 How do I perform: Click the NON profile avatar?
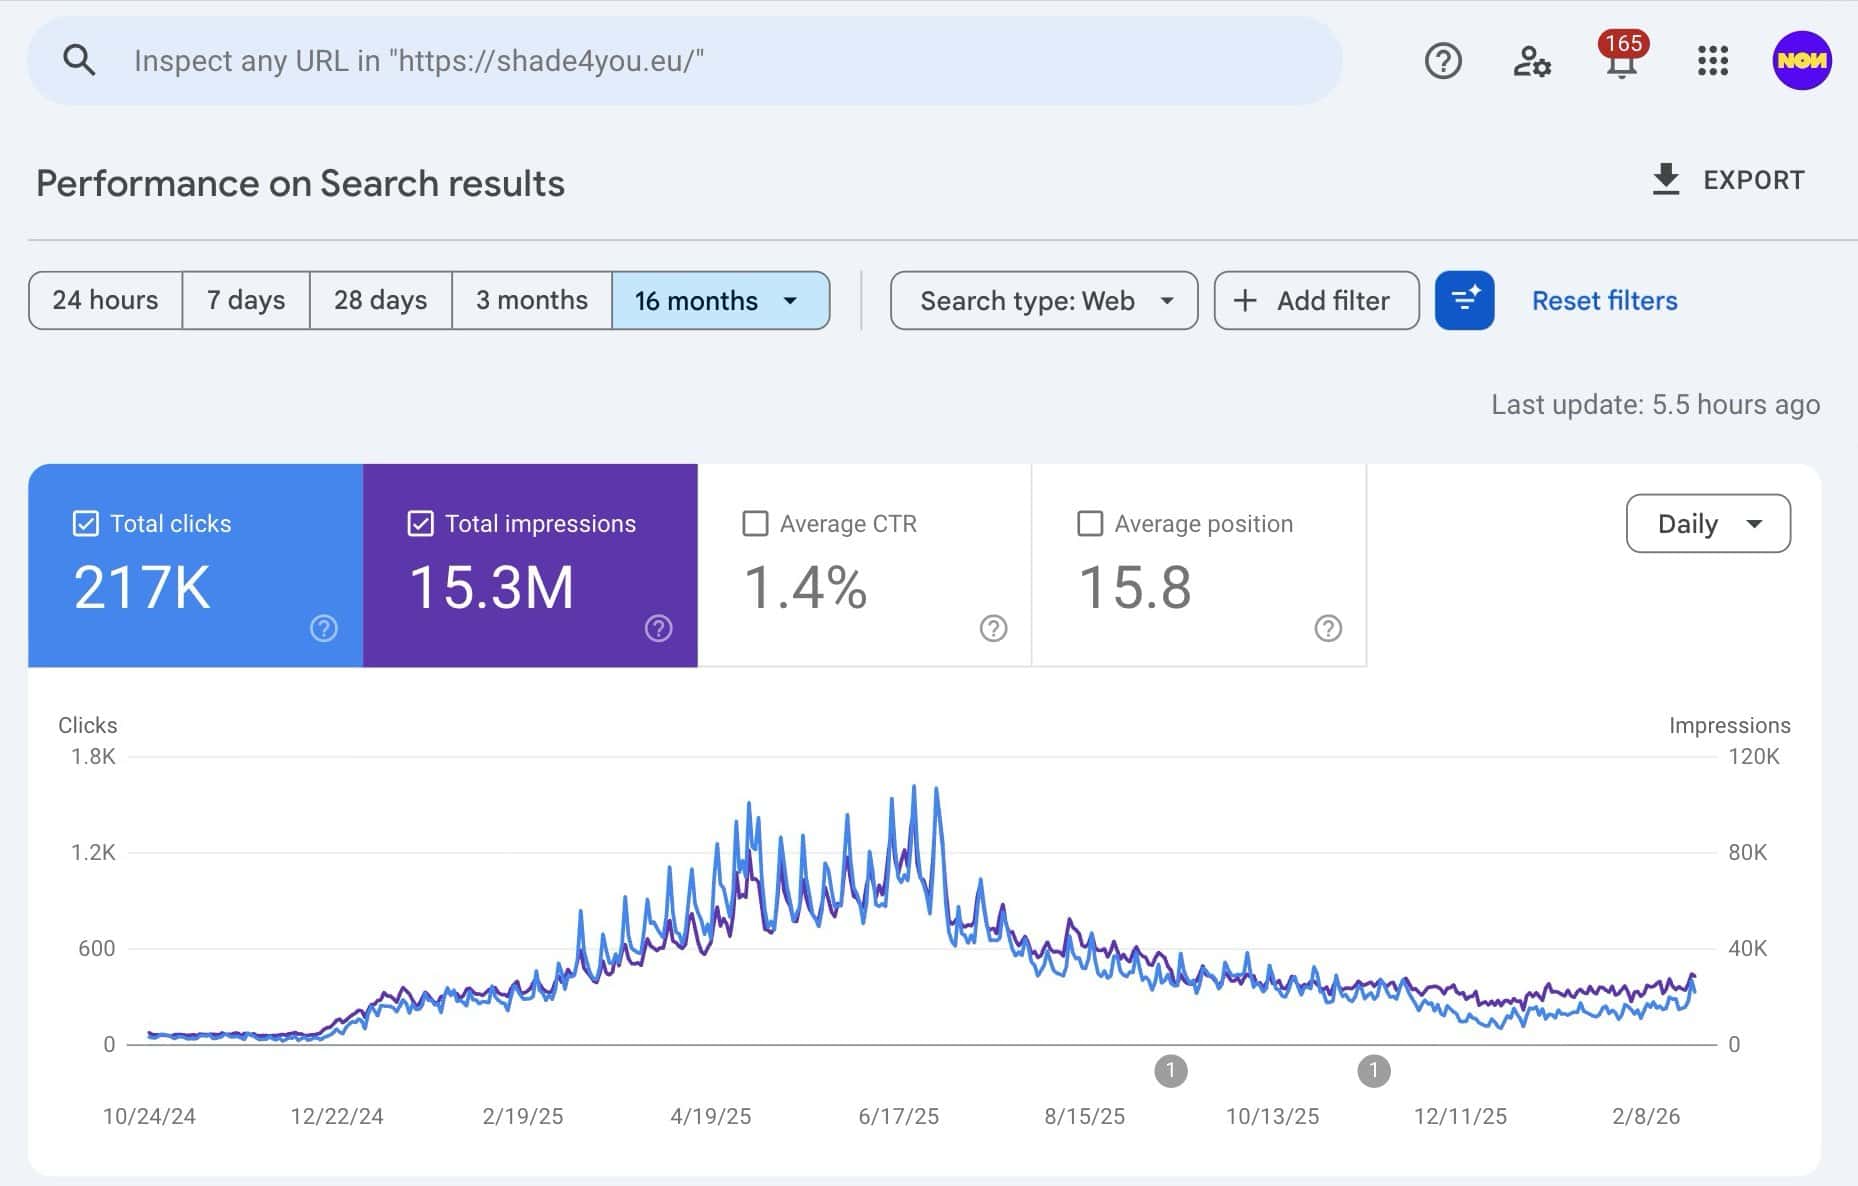click(1801, 61)
